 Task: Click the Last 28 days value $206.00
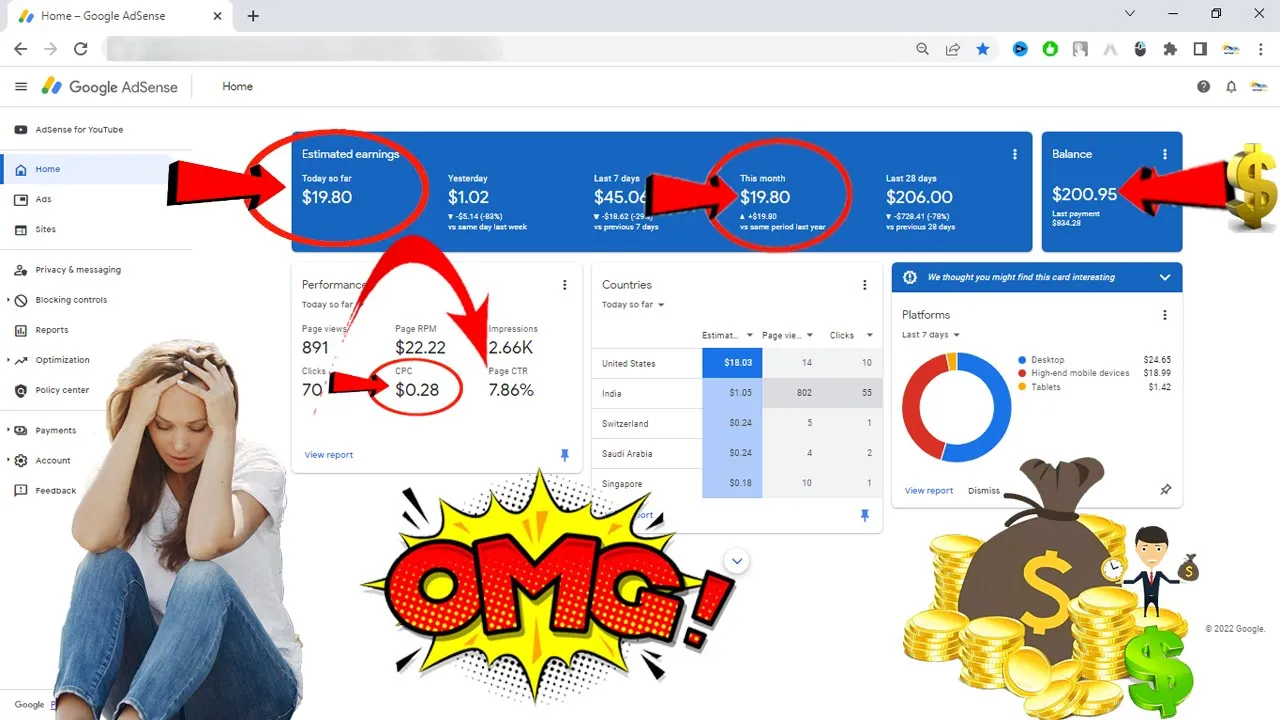point(919,197)
